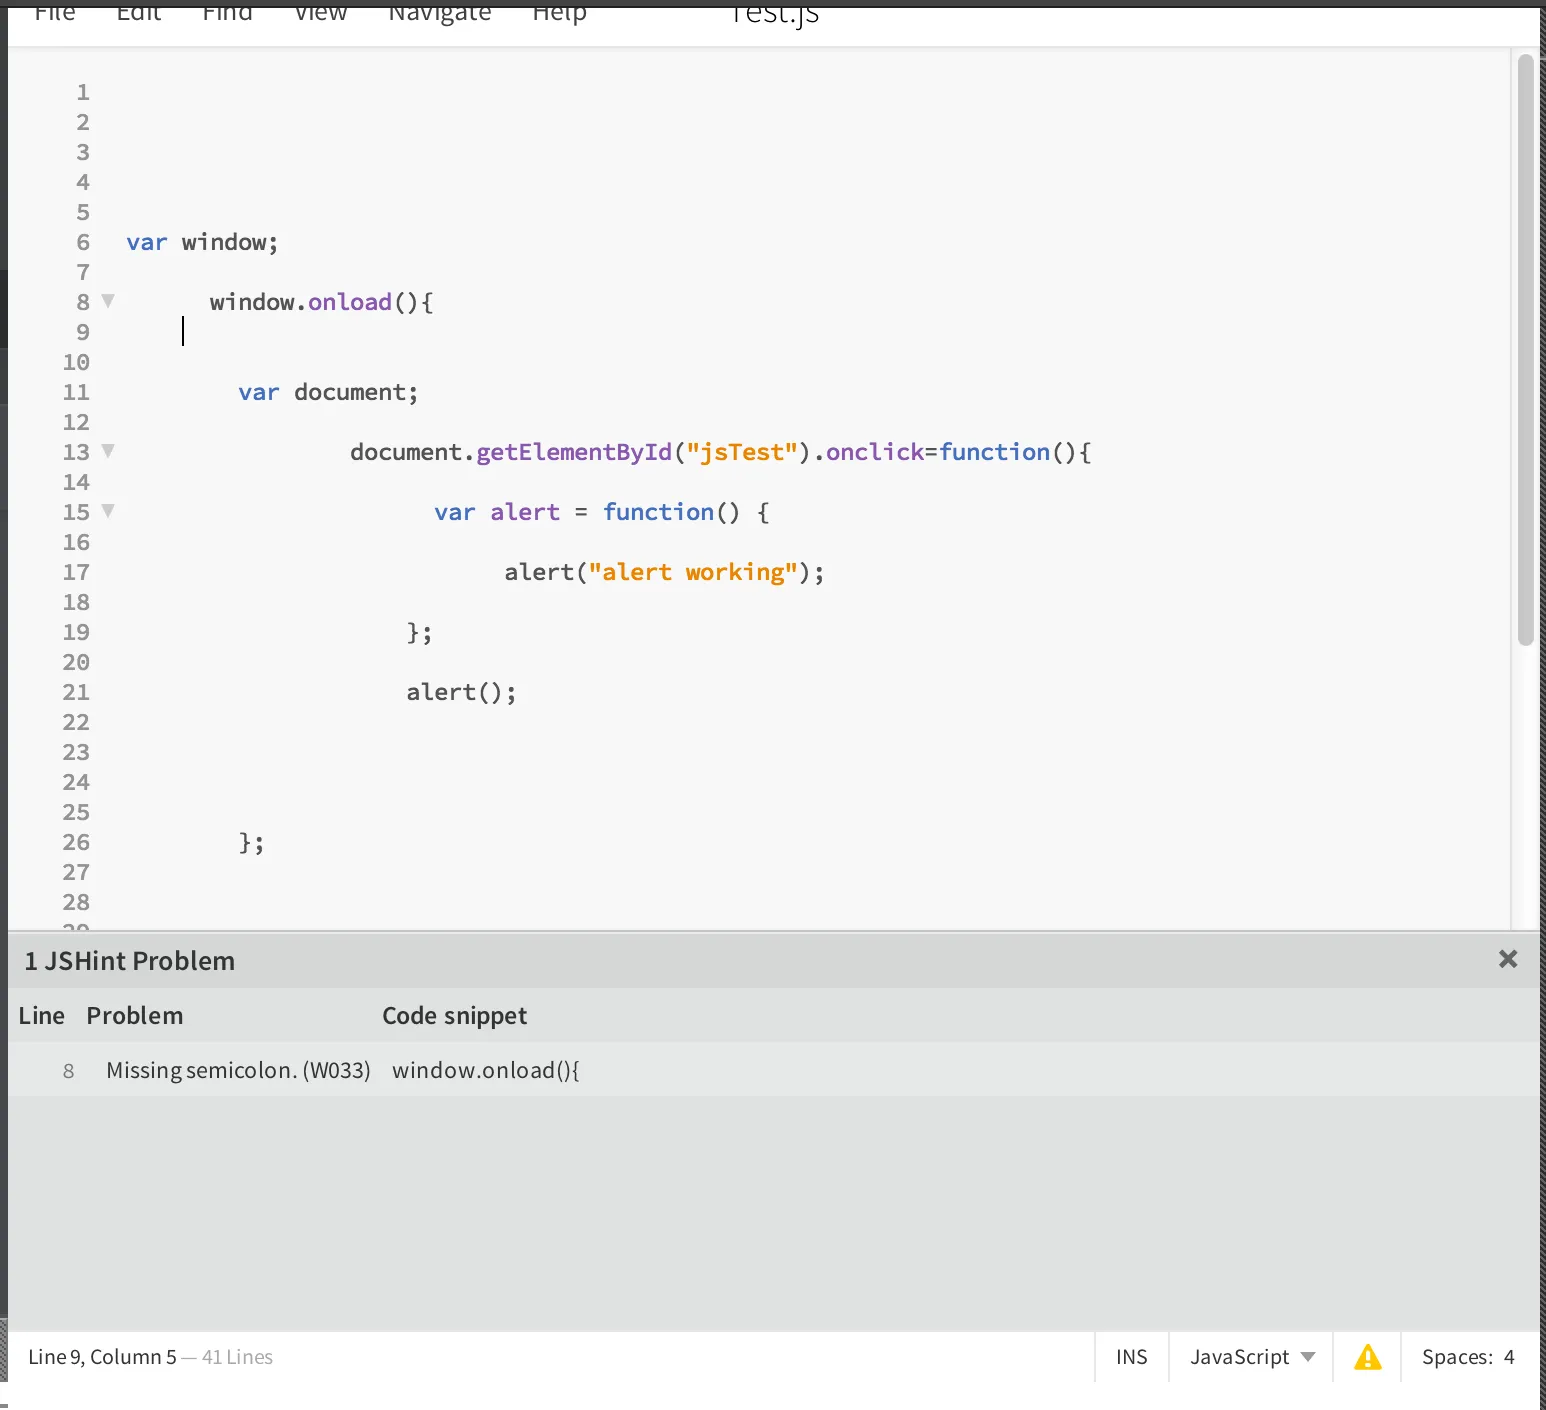The image size is (1546, 1410).
Task: Open the View menu
Action: (321, 13)
